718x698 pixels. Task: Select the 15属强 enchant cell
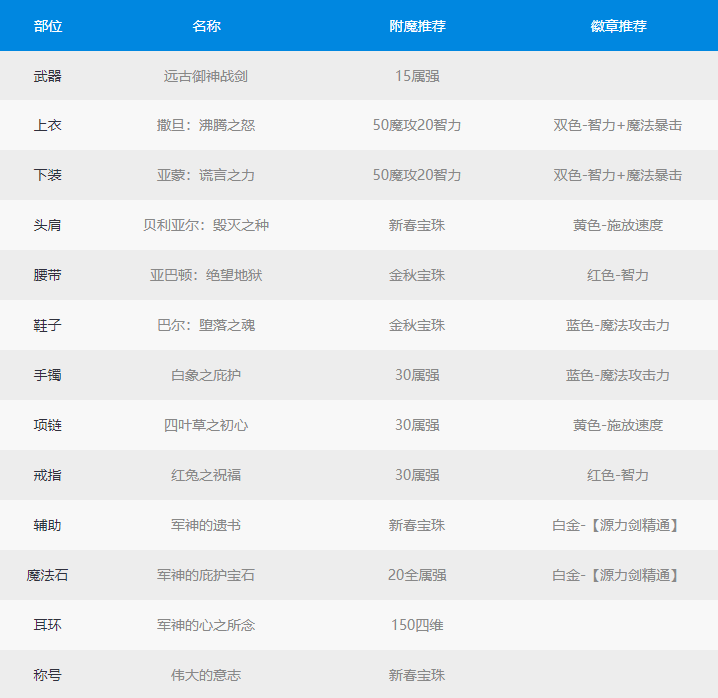[417, 76]
